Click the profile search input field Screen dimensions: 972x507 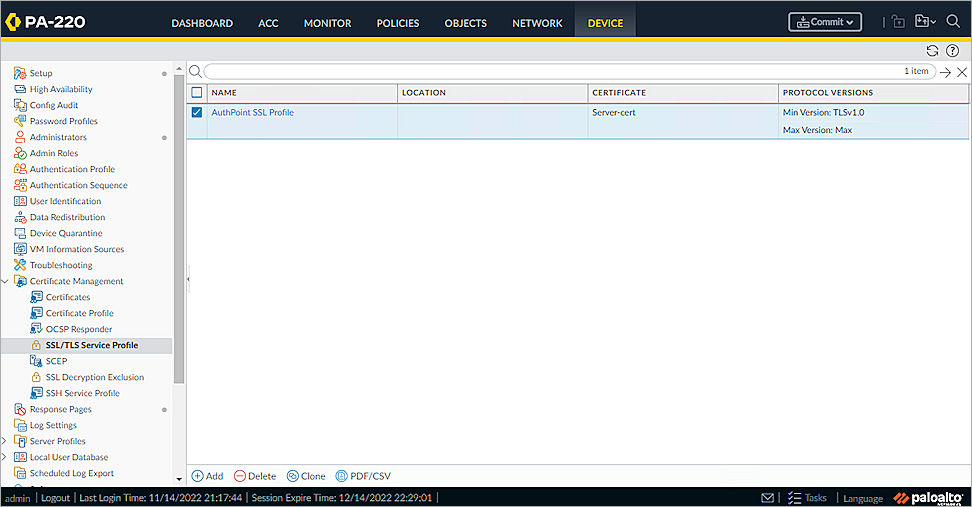click(x=550, y=72)
